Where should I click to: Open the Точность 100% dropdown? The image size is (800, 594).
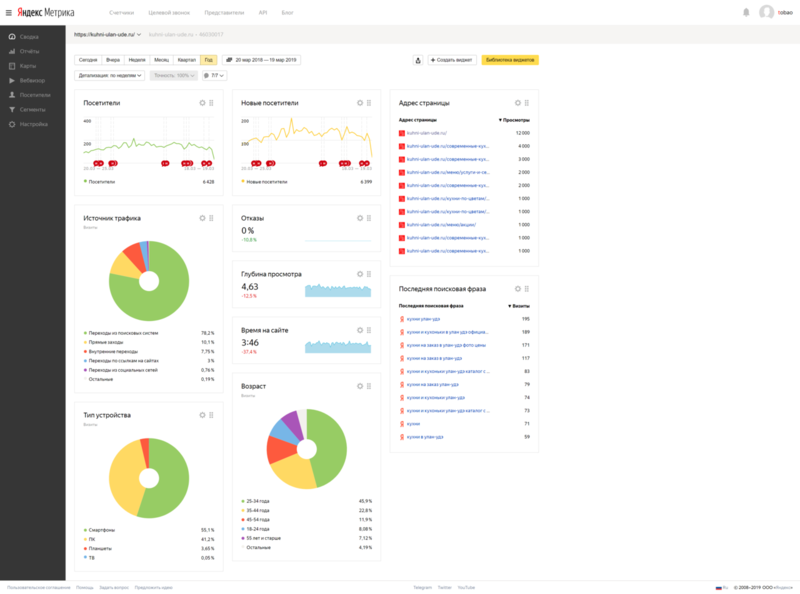pyautogui.click(x=175, y=75)
